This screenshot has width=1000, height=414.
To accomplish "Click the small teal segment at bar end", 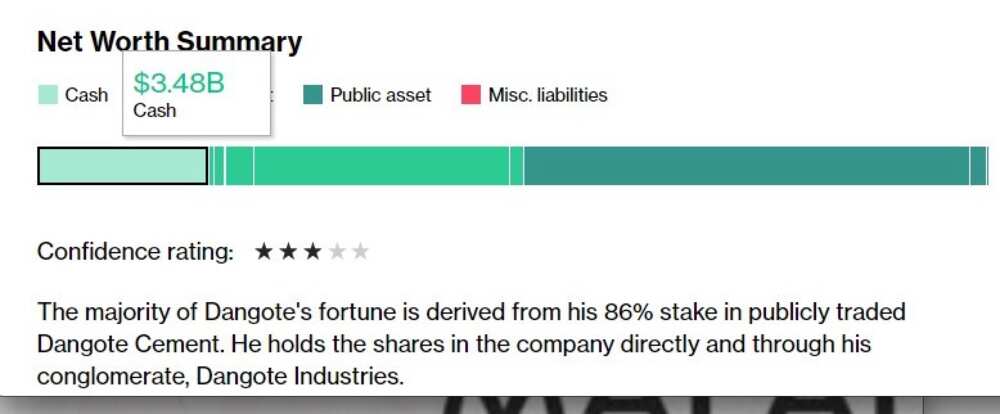I will pyautogui.click(x=978, y=166).
